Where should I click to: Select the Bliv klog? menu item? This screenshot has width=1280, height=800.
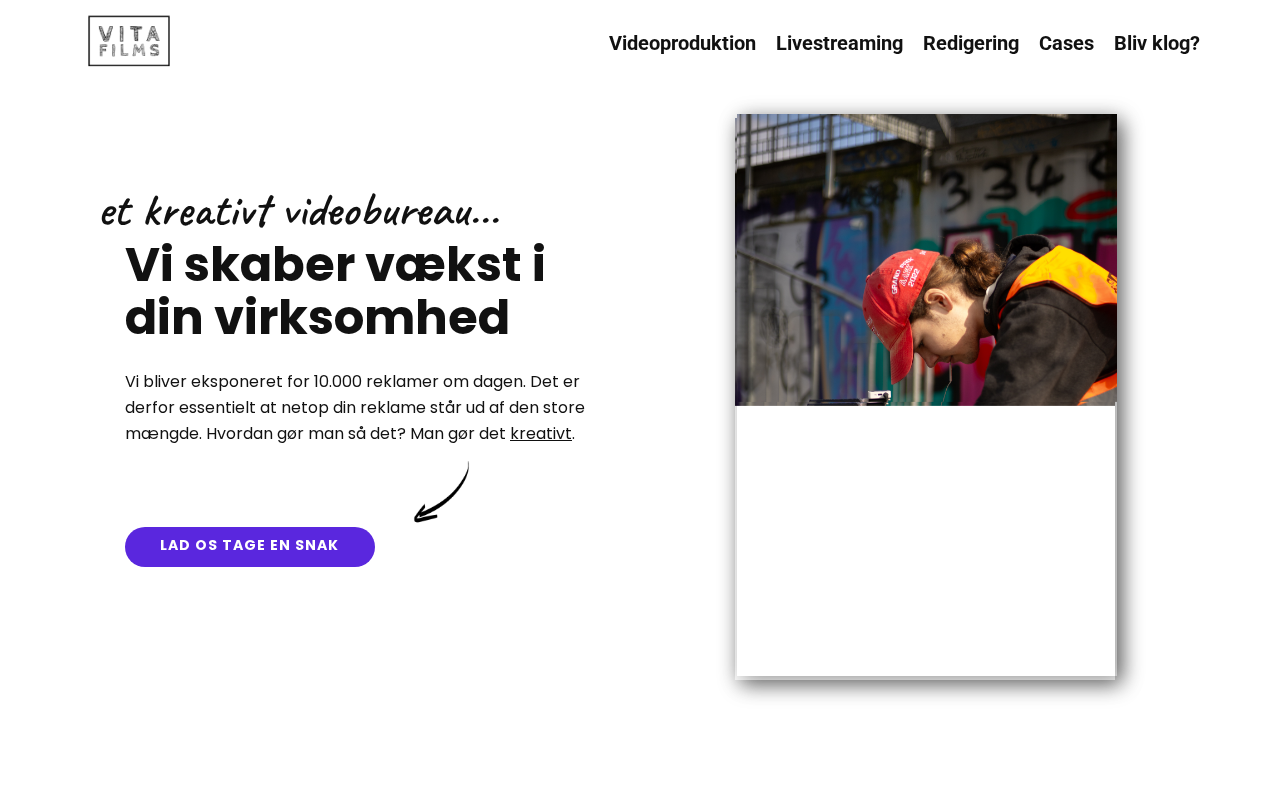tap(1157, 43)
